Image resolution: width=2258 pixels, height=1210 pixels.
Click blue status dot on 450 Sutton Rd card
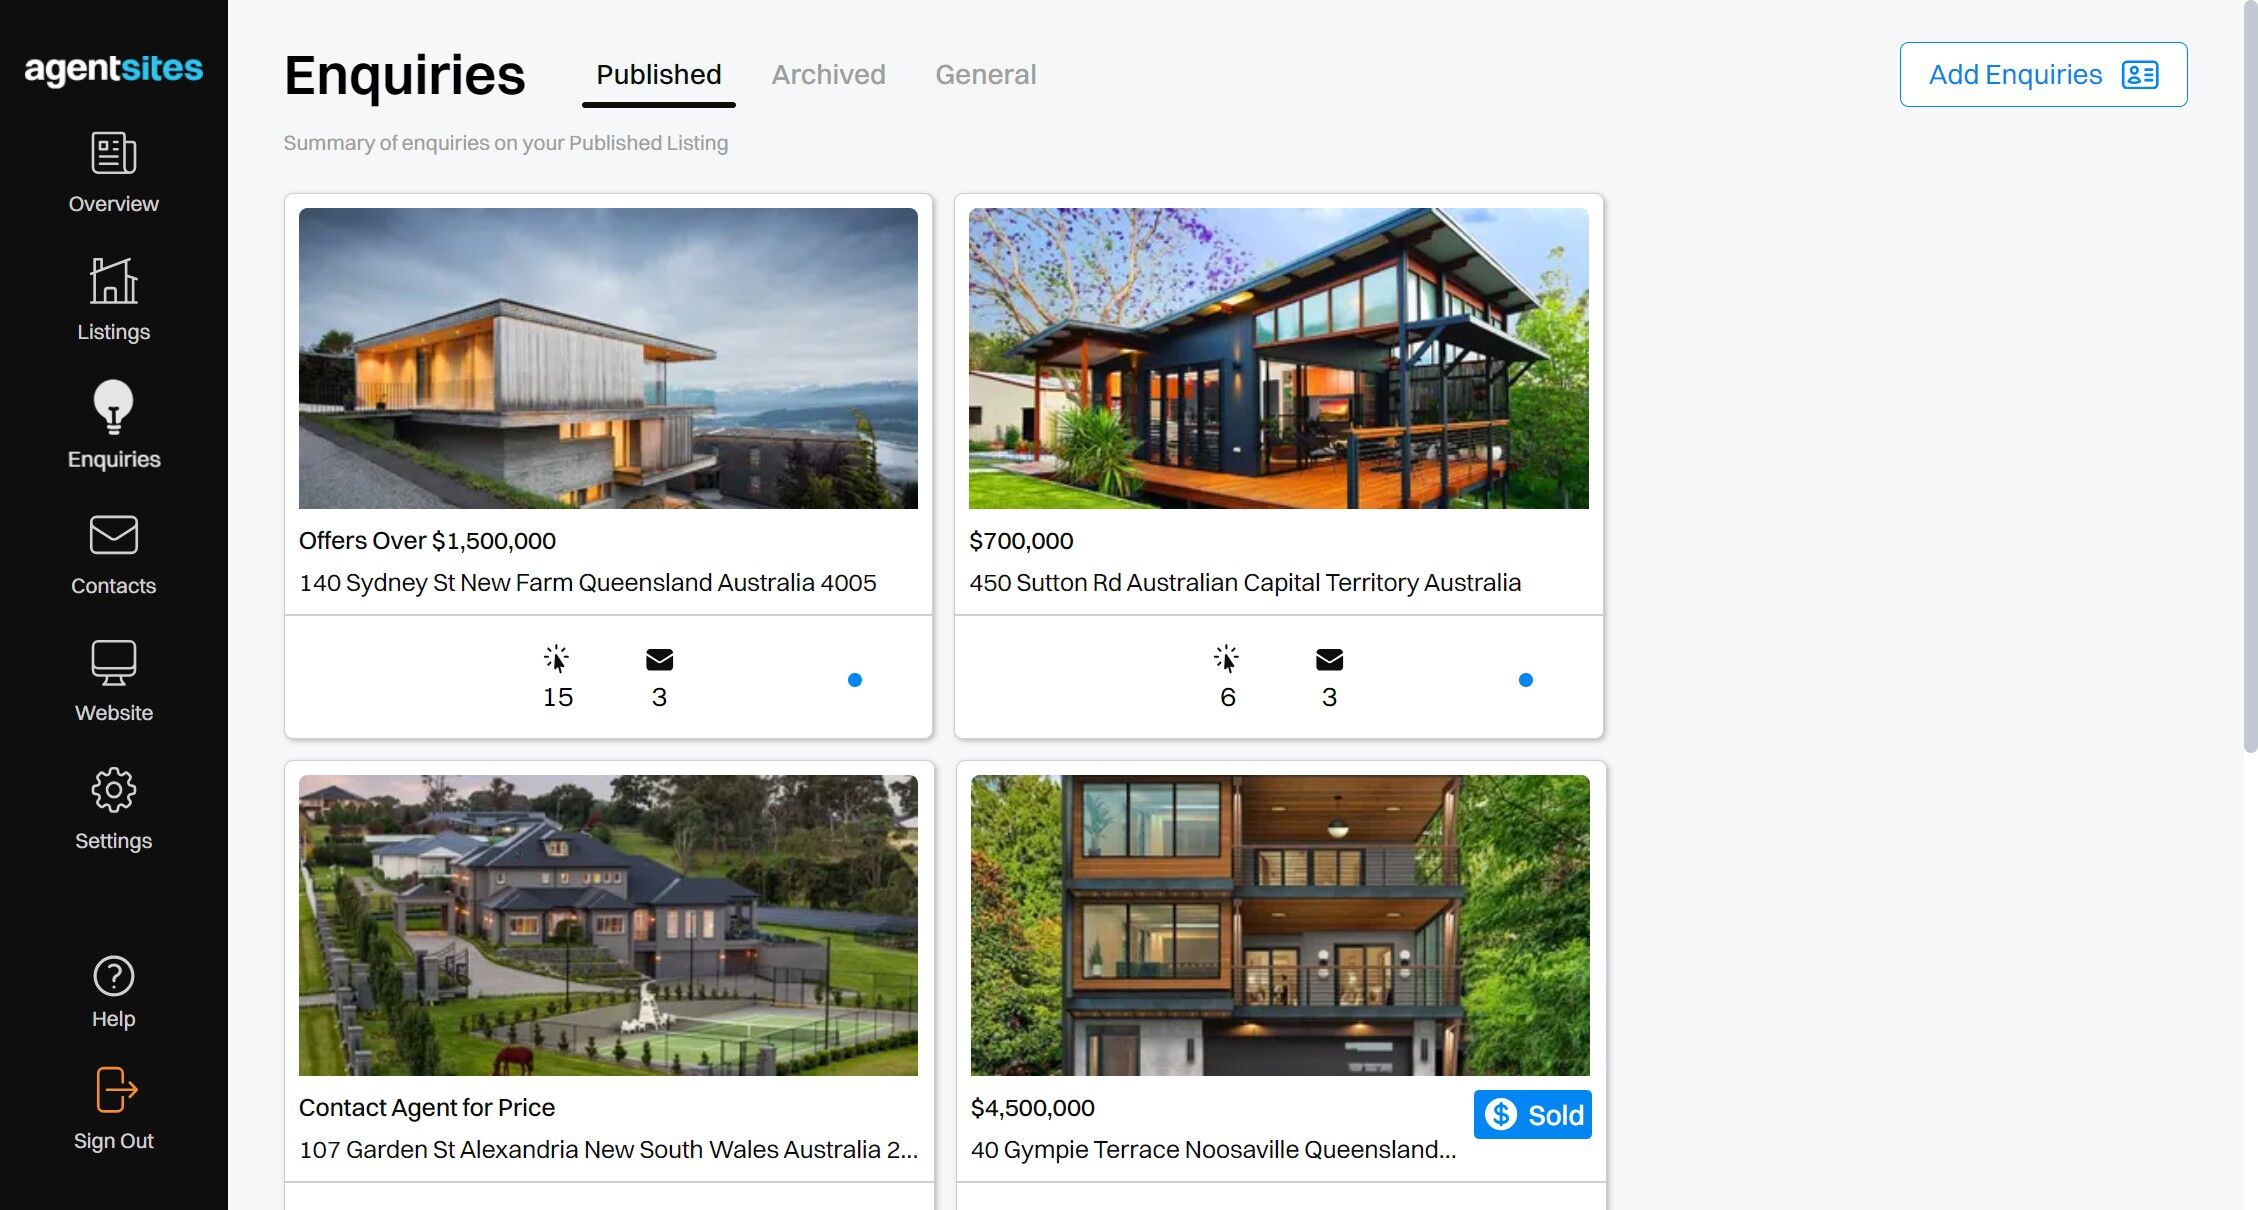click(1525, 680)
